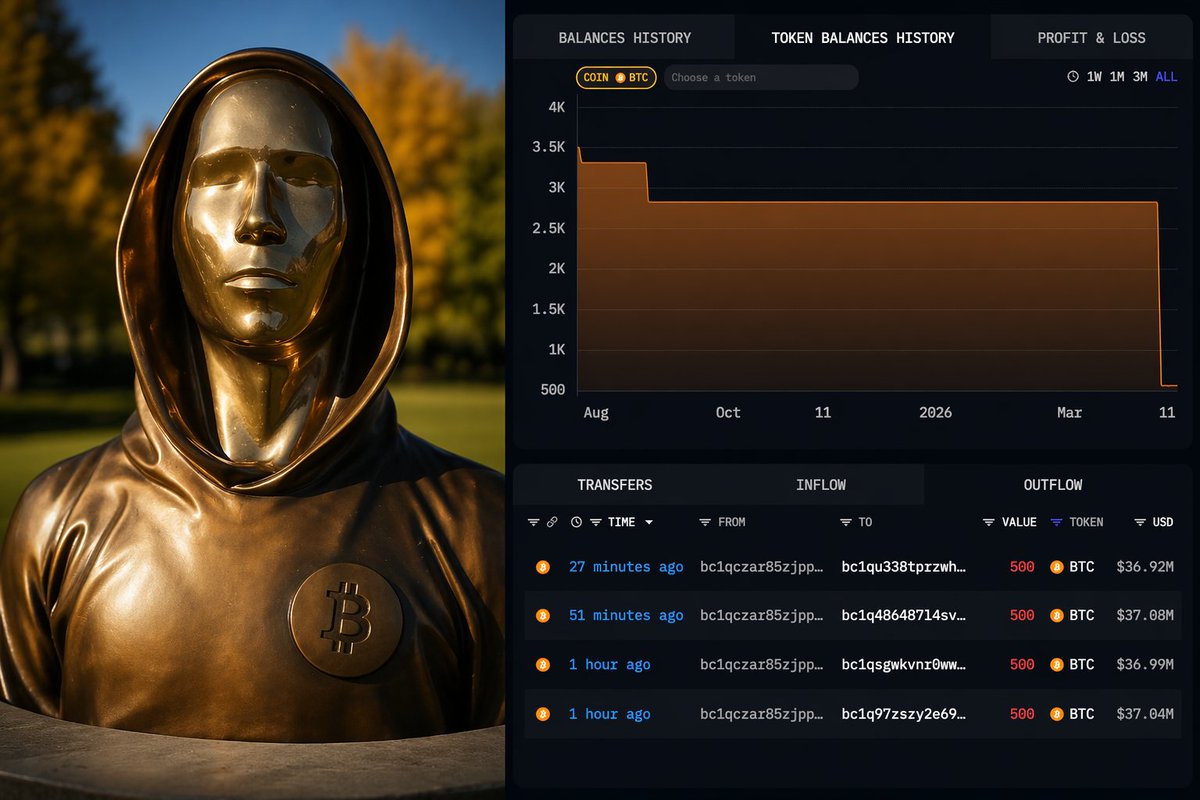Click BTC token icon in the $37.04M row

pyautogui.click(x=1057, y=714)
